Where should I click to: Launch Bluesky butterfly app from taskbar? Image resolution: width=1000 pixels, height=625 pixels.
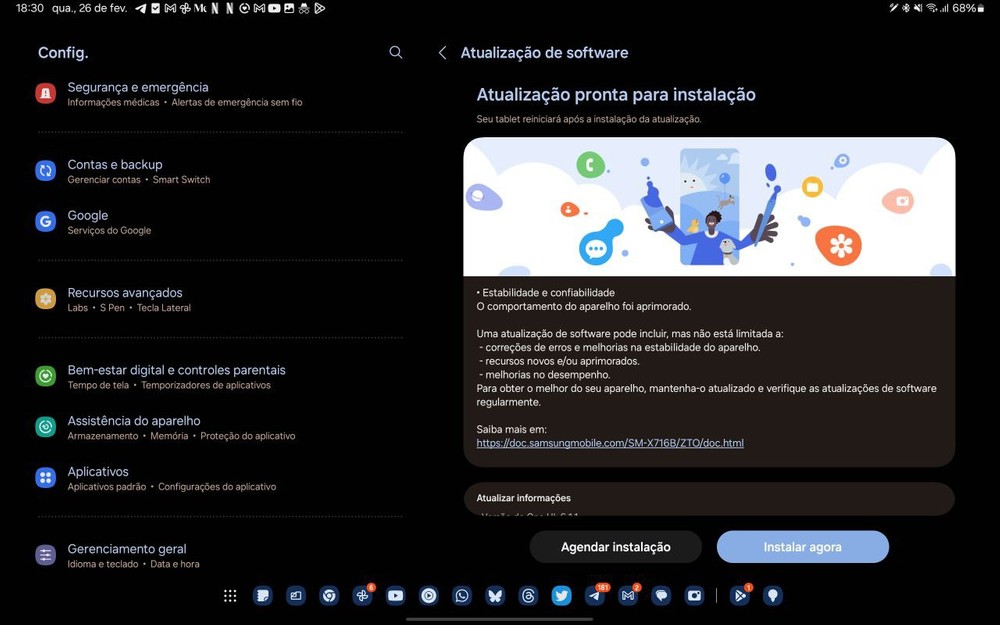[x=495, y=596]
